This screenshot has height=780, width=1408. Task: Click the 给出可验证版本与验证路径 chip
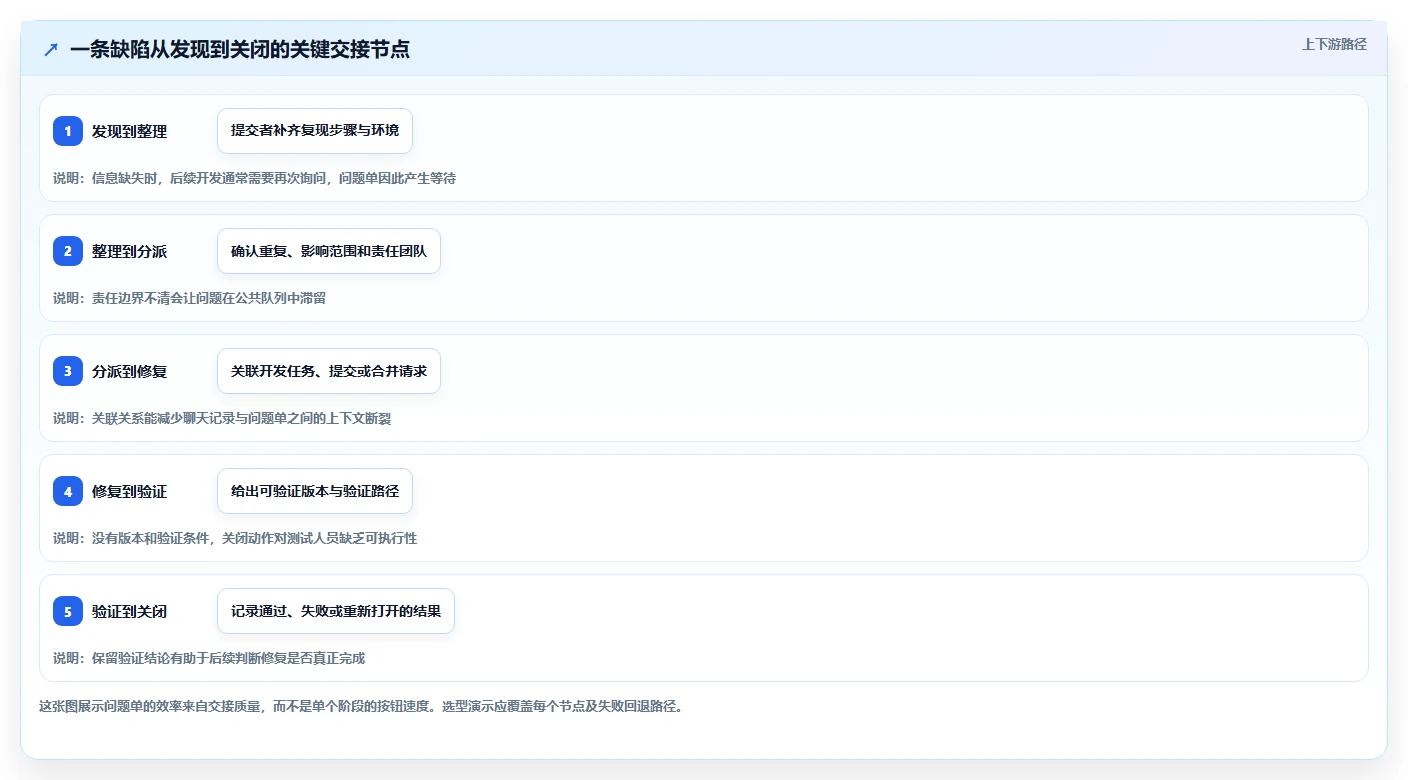click(315, 491)
